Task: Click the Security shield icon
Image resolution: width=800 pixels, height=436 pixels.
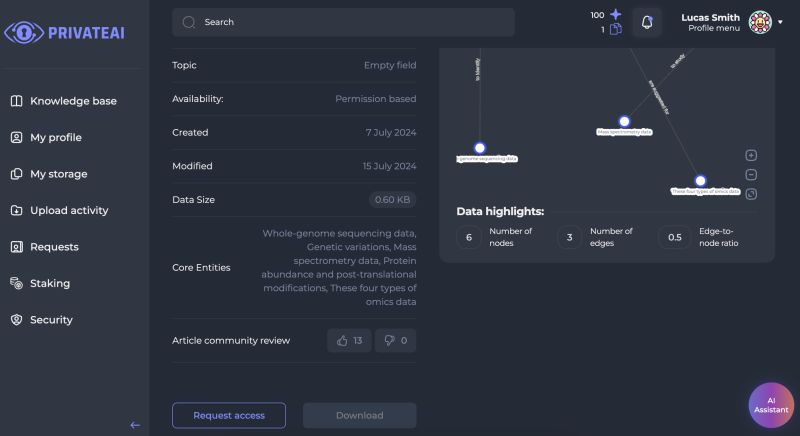Action: point(16,320)
